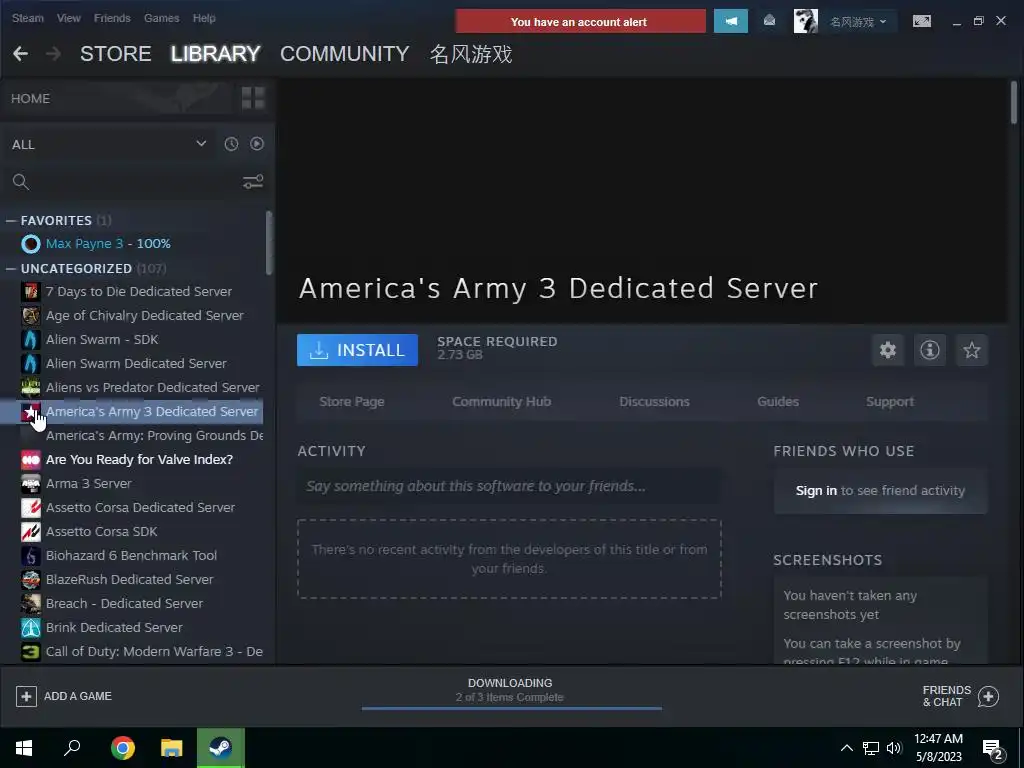Sort library by recent activity clock
Viewport: 1024px width, 768px height.
coord(231,144)
